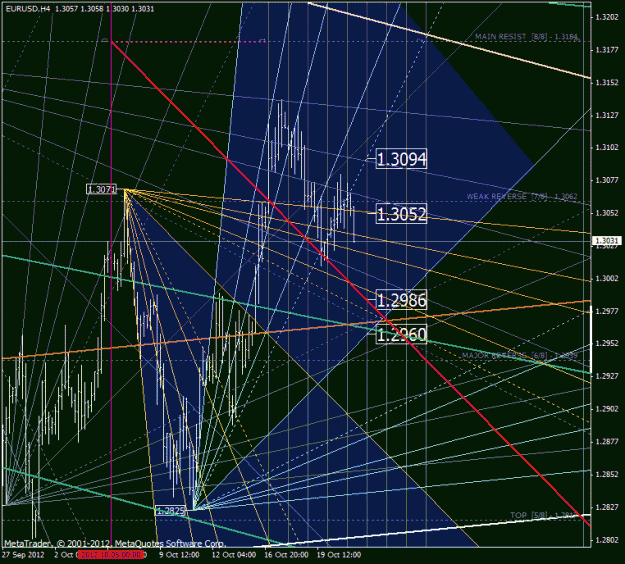Select the boxed 1.3094 price label
The height and width of the screenshot is (564, 625).
click(x=401, y=159)
